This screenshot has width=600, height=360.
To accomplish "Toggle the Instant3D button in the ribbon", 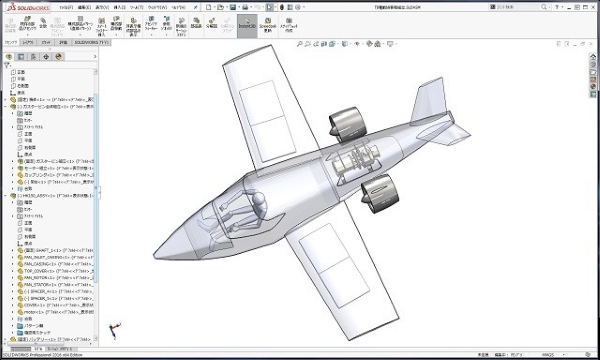I will click(247, 26).
